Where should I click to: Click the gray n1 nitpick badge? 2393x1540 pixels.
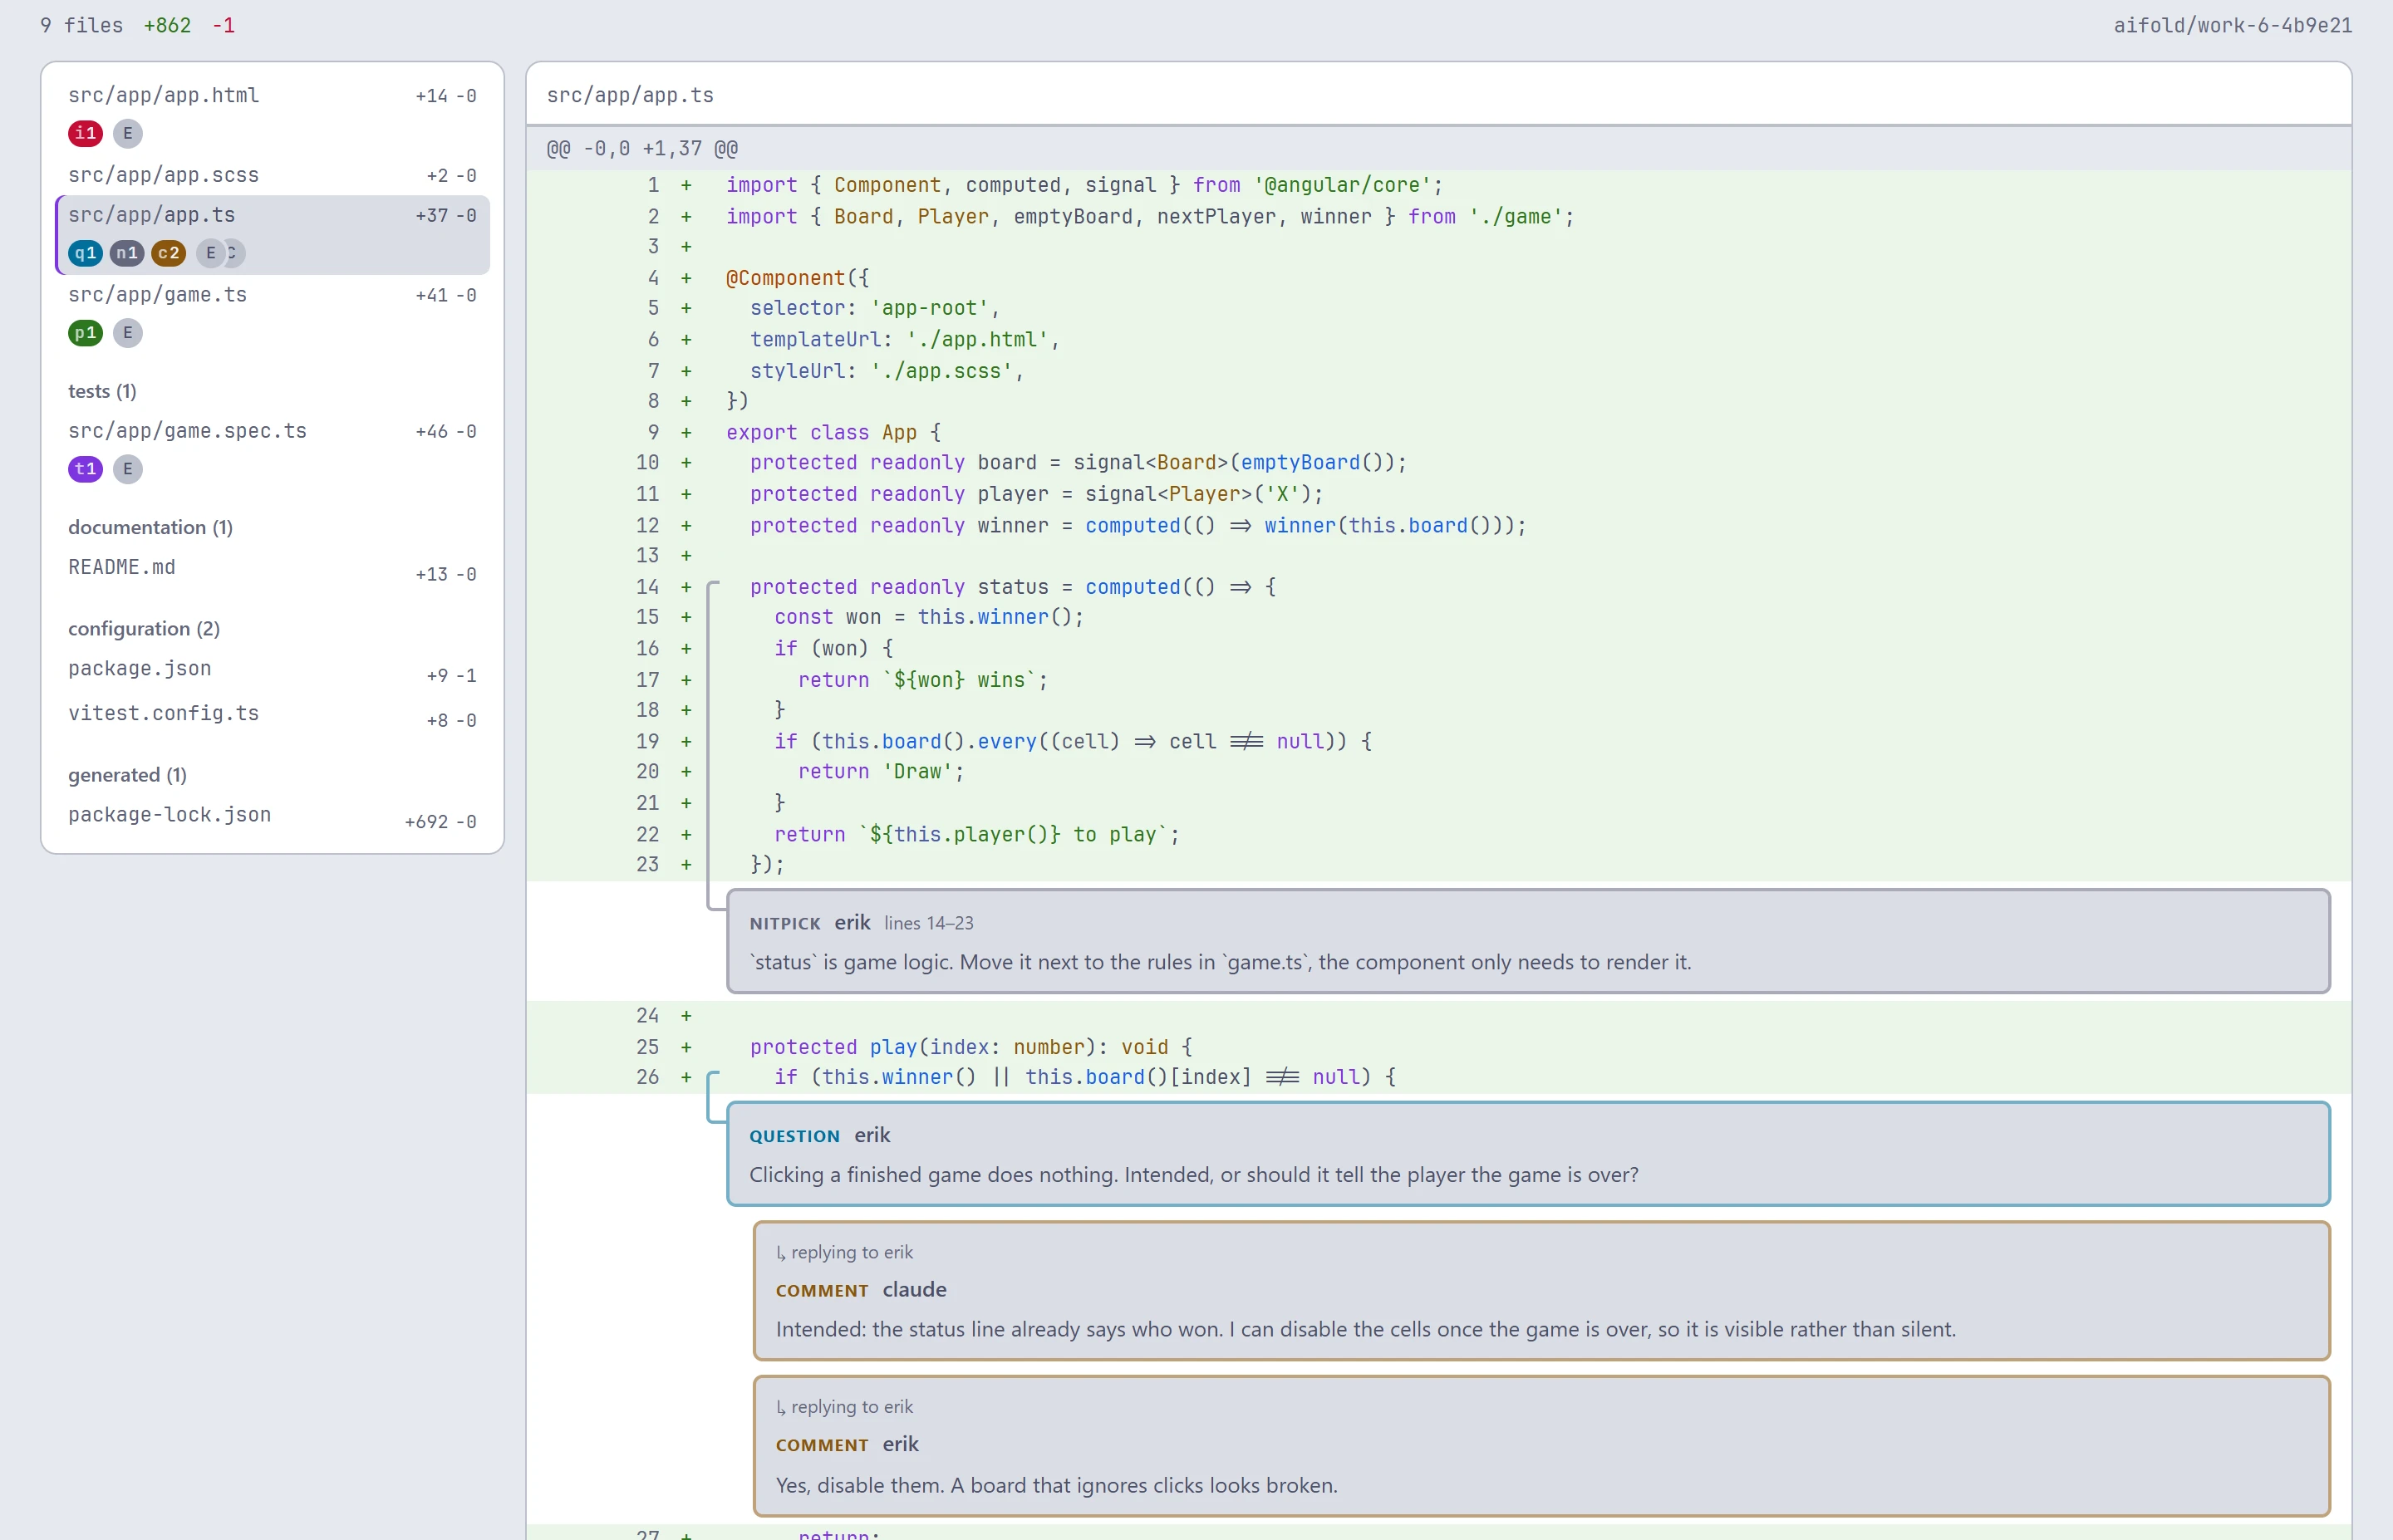click(126, 253)
